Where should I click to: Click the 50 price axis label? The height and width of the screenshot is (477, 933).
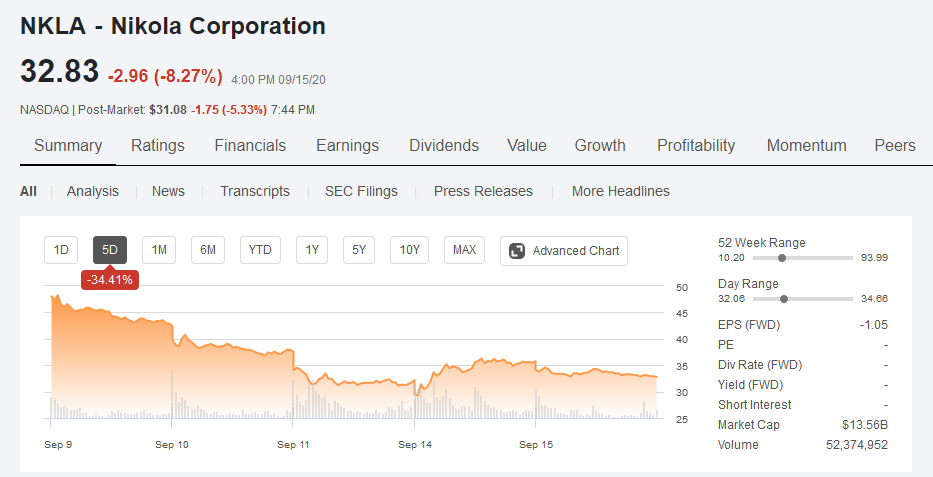682,288
